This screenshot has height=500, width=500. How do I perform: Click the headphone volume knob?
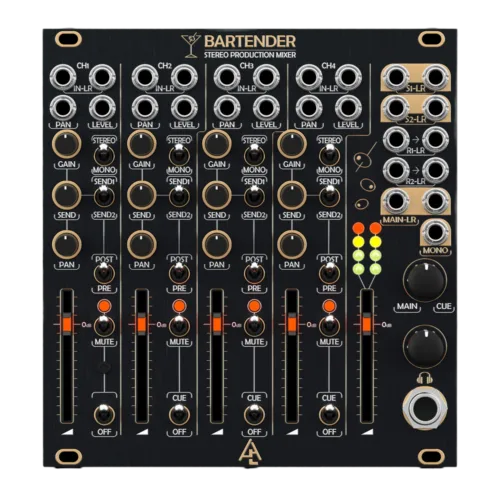pos(424,346)
